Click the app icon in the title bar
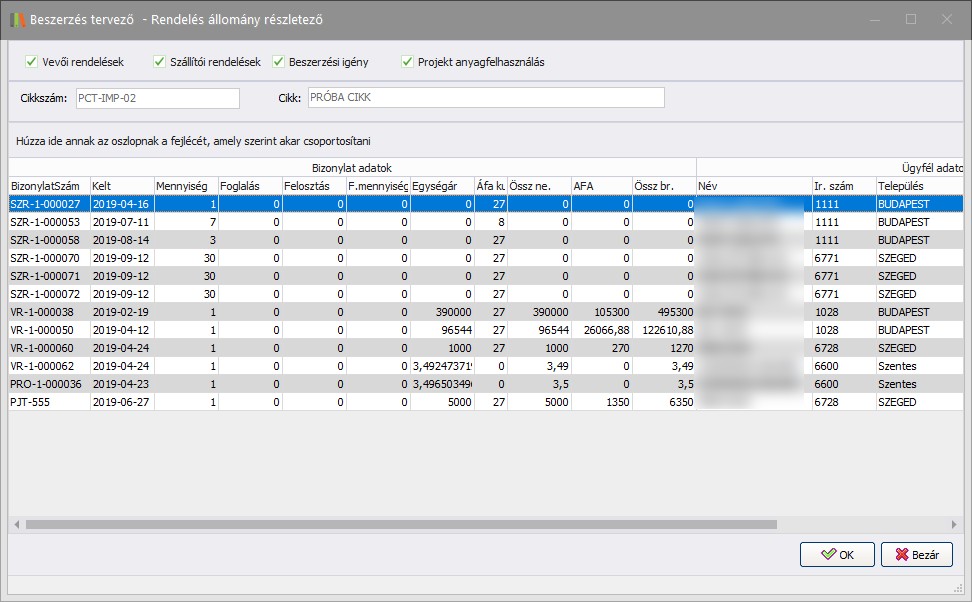This screenshot has width=972, height=602. point(16,19)
